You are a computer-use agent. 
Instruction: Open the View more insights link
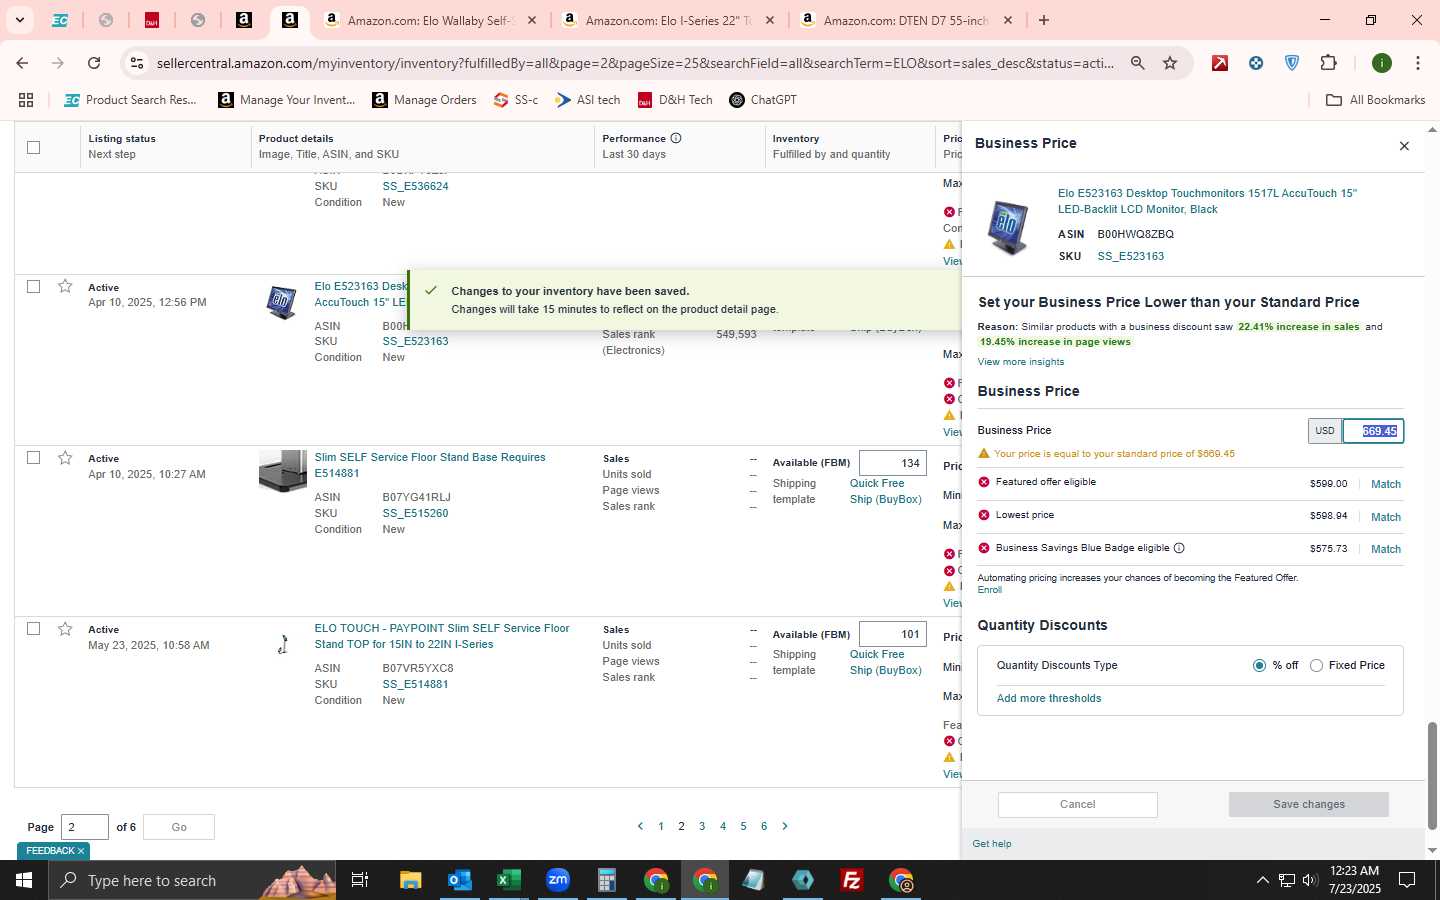1020,362
